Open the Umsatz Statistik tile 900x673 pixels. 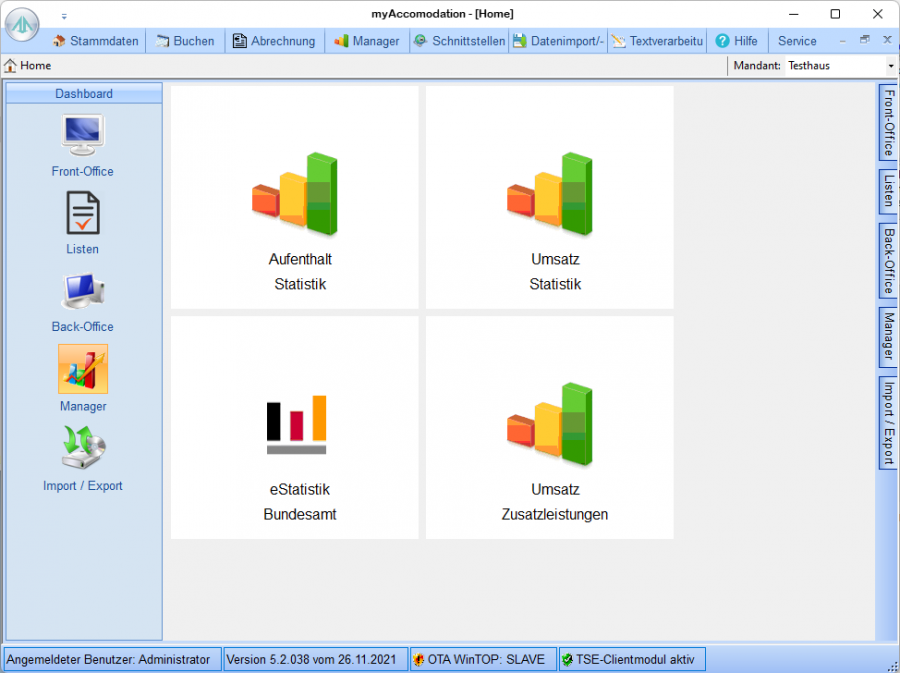pyautogui.click(x=550, y=197)
